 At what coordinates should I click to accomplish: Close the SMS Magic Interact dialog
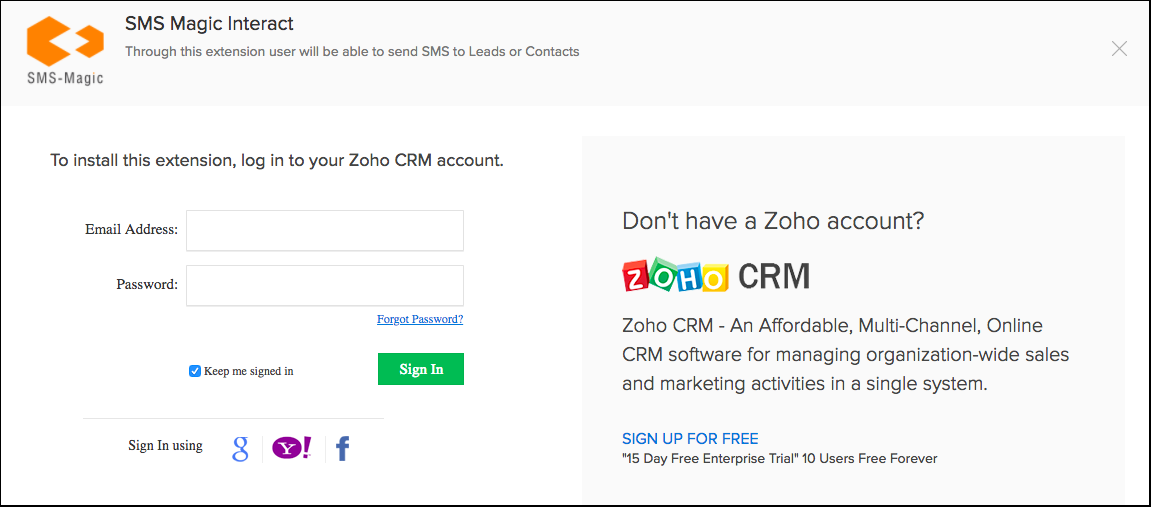(x=1119, y=49)
